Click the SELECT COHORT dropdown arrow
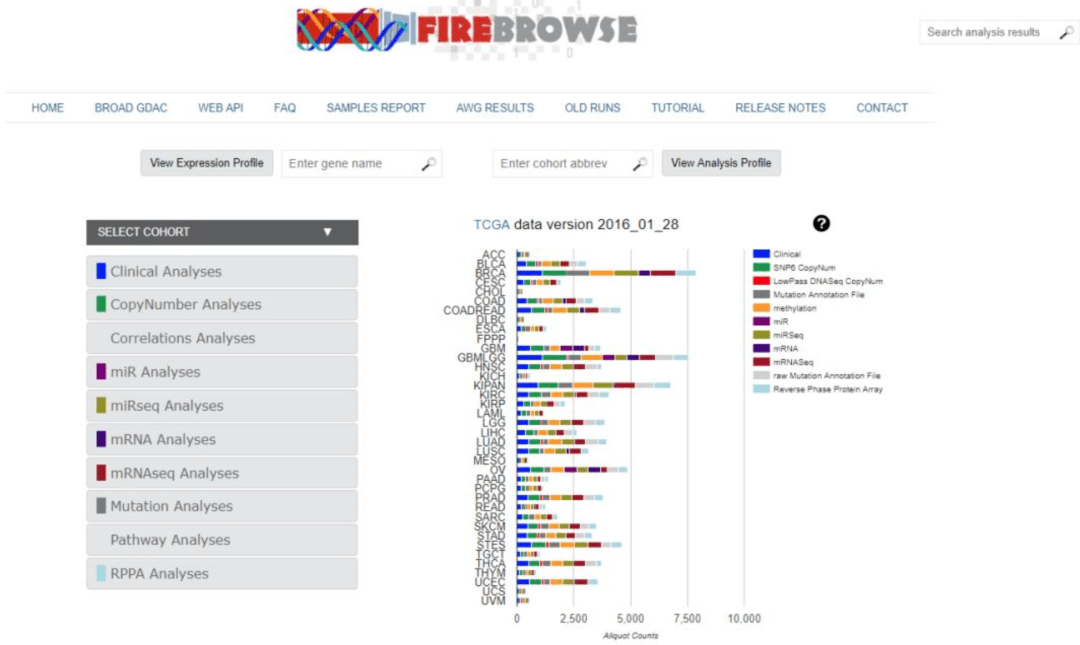1080x645 pixels. (x=328, y=232)
